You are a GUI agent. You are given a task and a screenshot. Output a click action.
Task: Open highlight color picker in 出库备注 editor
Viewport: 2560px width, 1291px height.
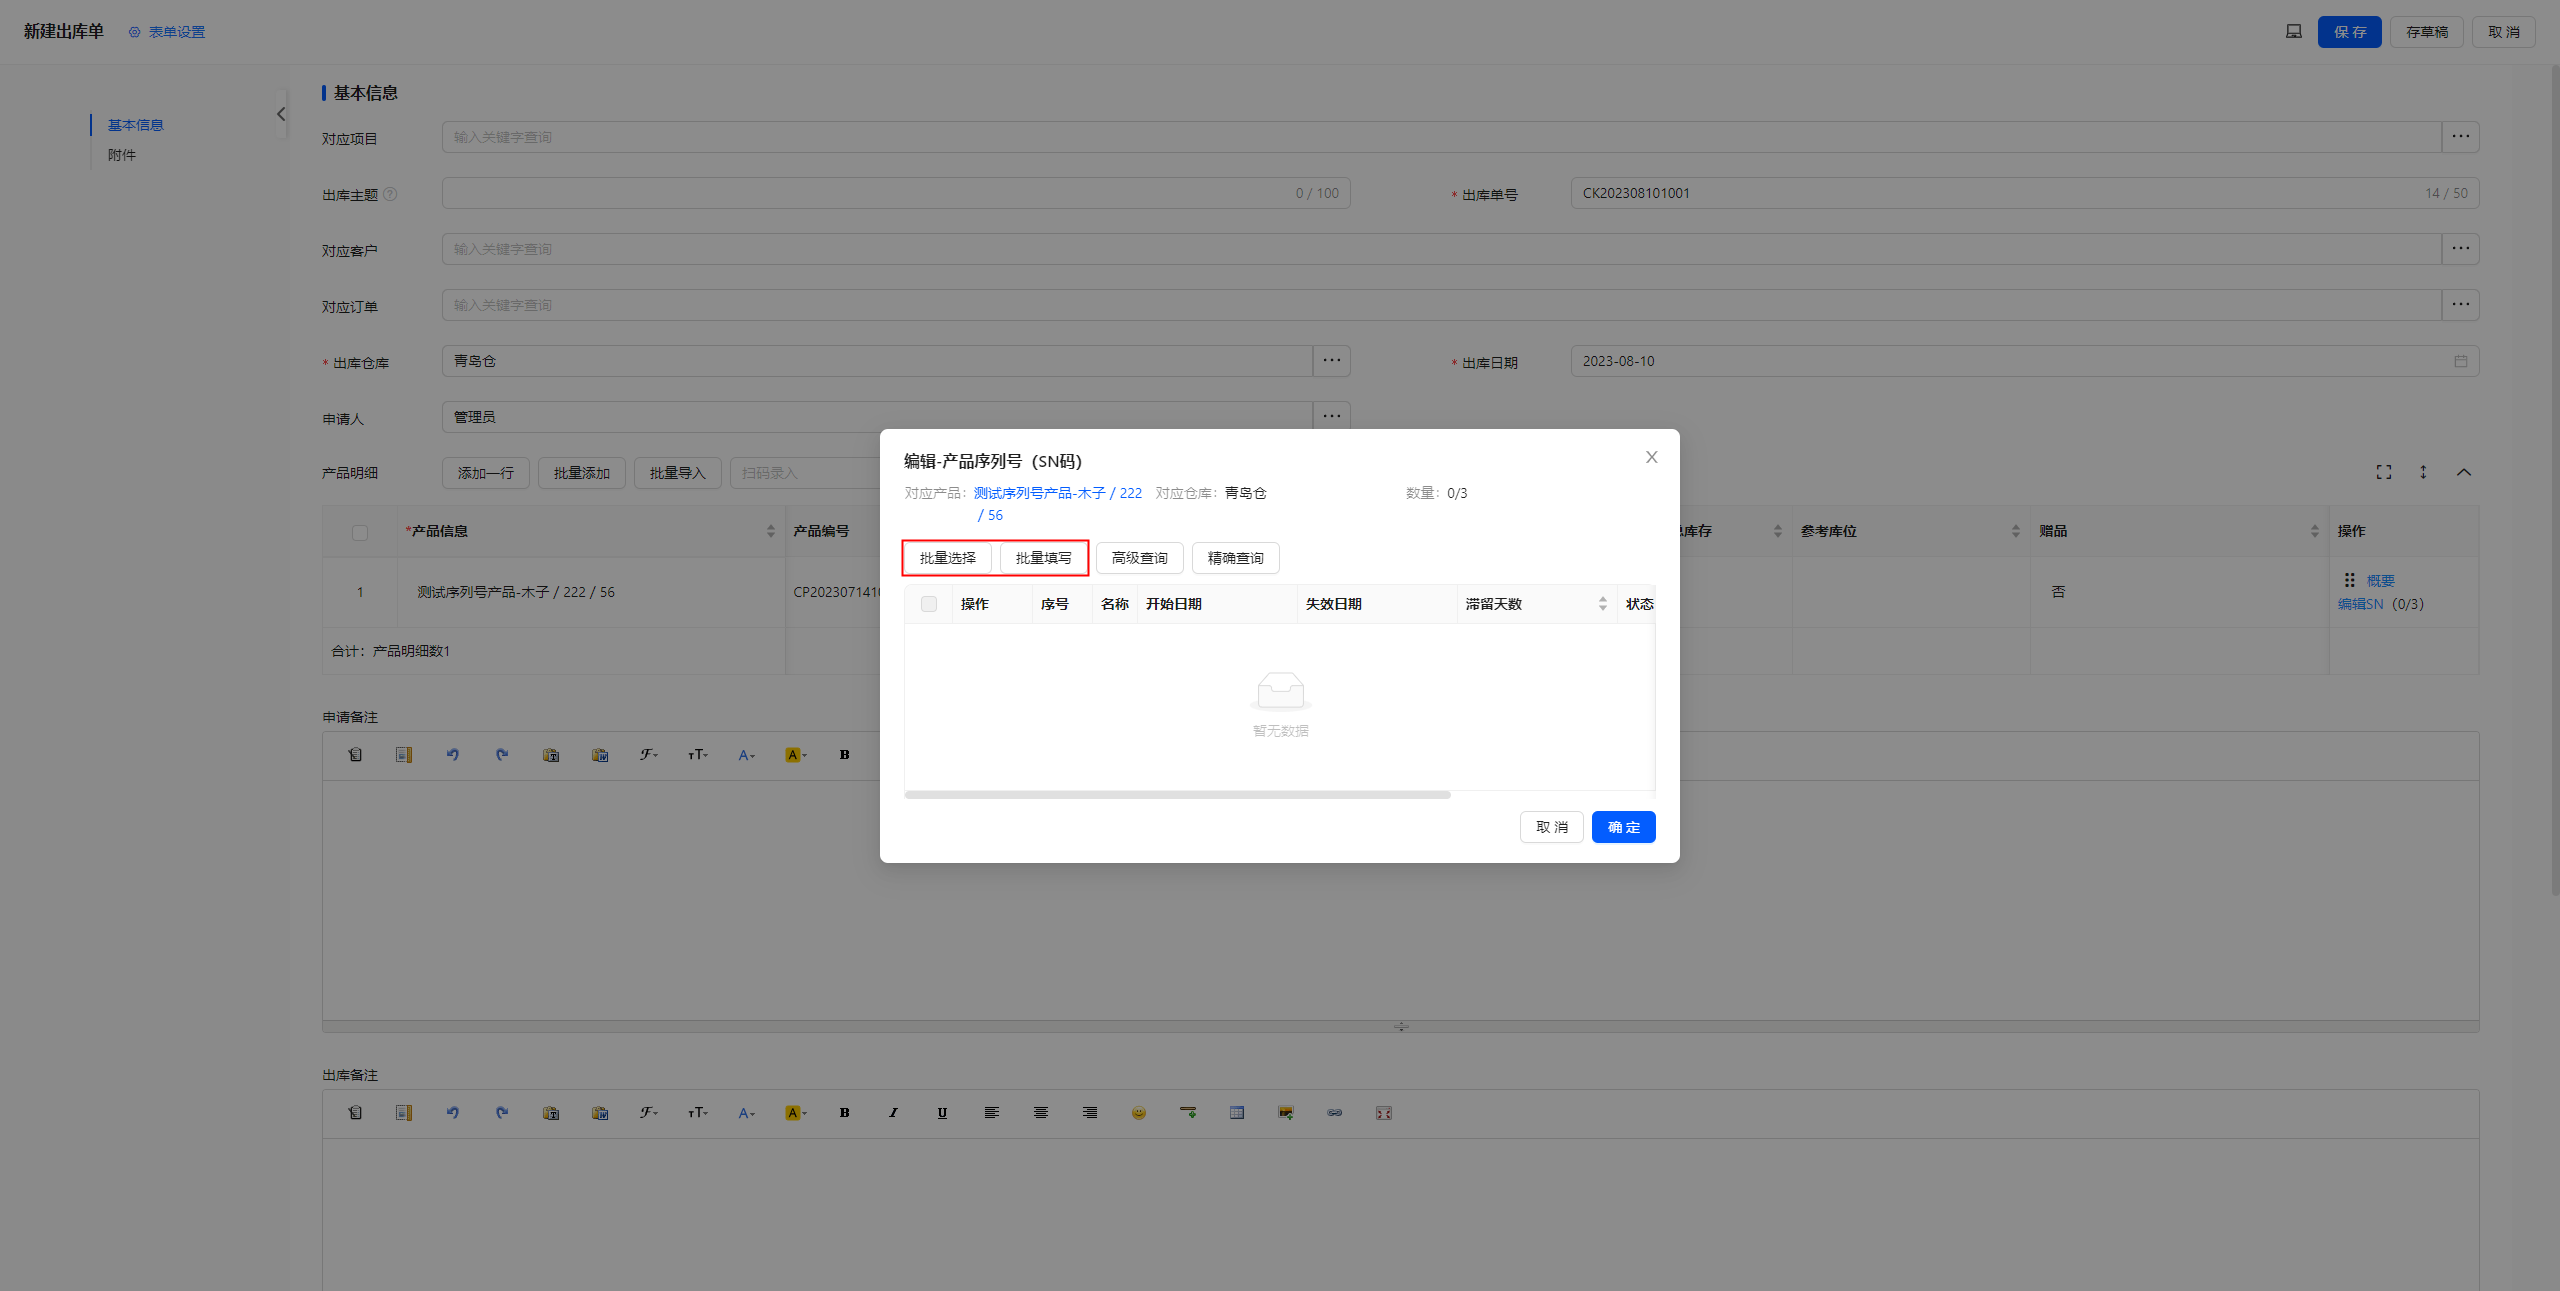click(x=796, y=1113)
